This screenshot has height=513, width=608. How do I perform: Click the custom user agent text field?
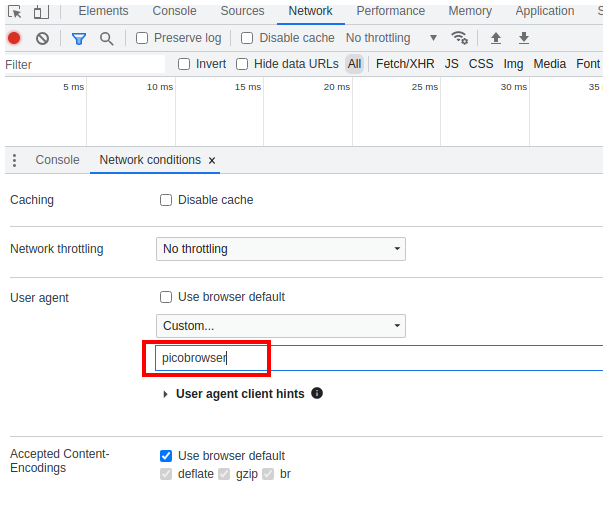(380, 358)
